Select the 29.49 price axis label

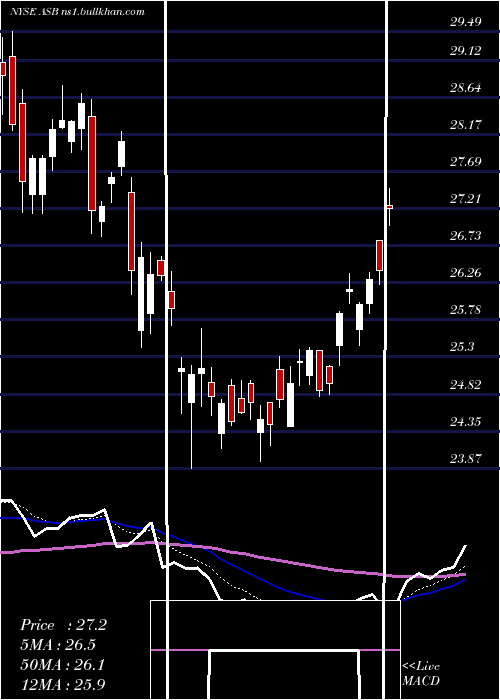point(466,21)
